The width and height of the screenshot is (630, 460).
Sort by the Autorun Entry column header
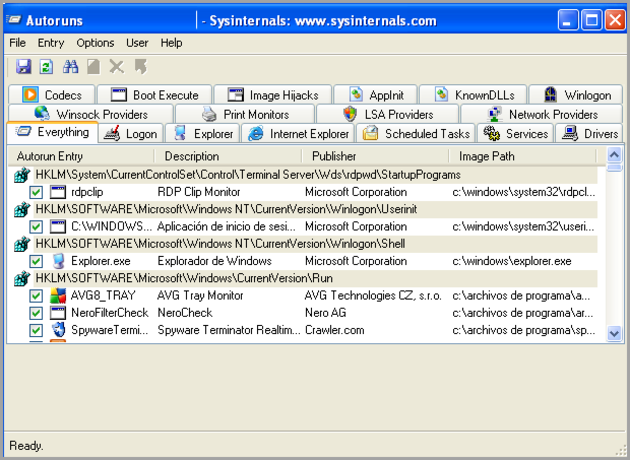click(x=81, y=156)
